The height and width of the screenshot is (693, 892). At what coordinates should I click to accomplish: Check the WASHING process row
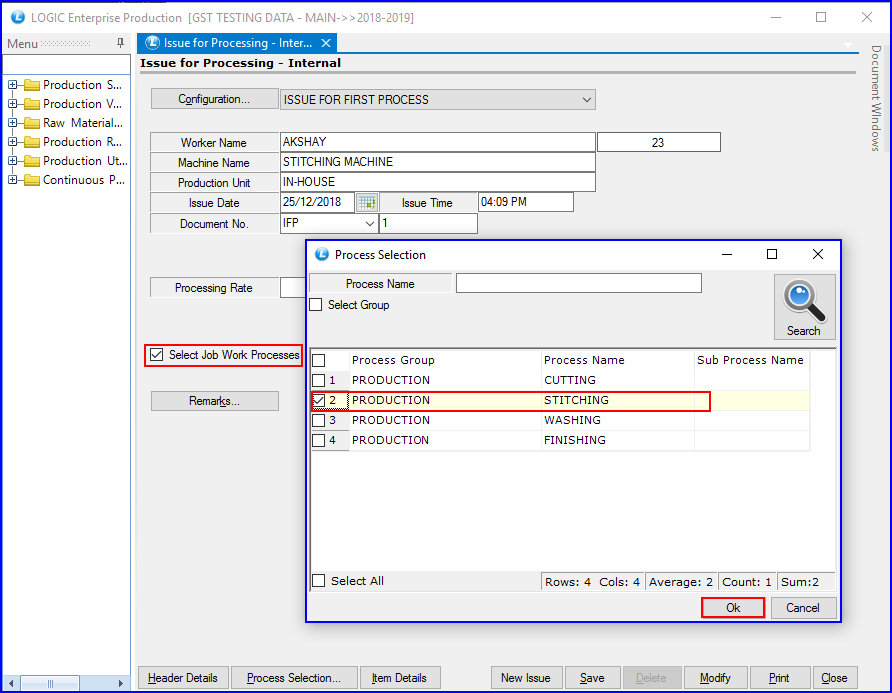pyautogui.click(x=319, y=420)
